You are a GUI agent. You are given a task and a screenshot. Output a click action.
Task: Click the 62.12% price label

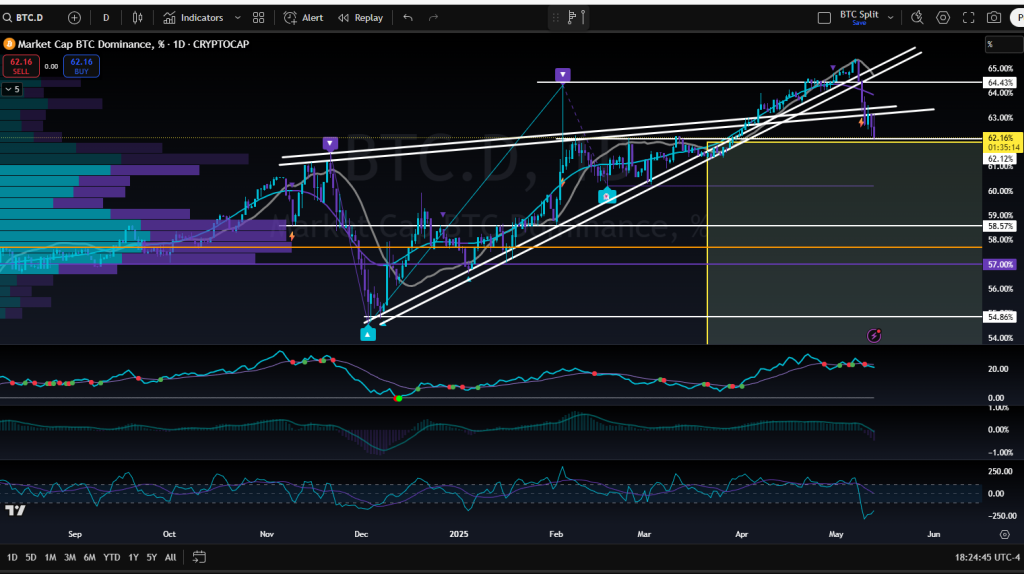tap(1000, 159)
